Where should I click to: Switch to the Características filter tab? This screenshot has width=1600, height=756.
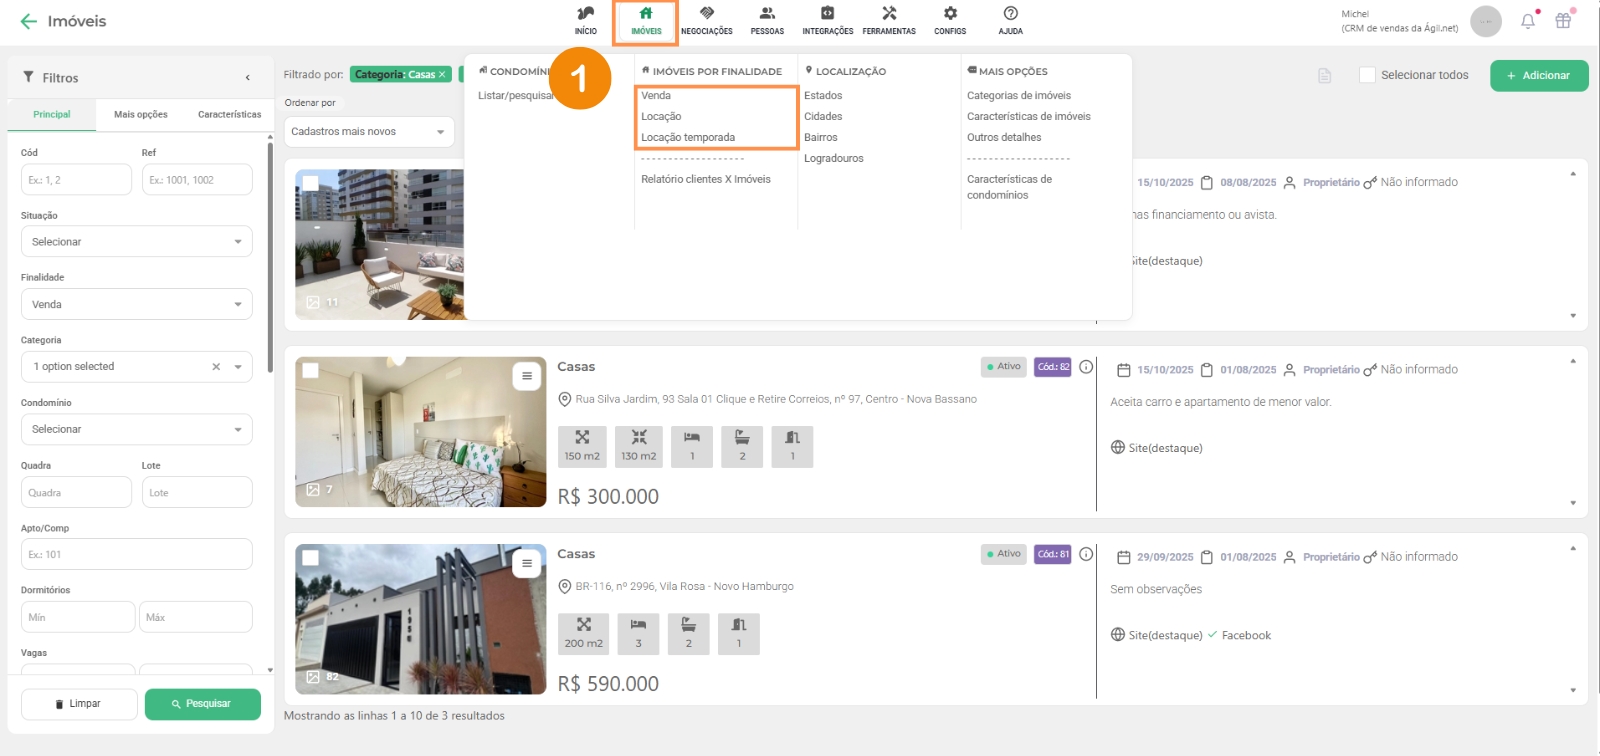[229, 115]
